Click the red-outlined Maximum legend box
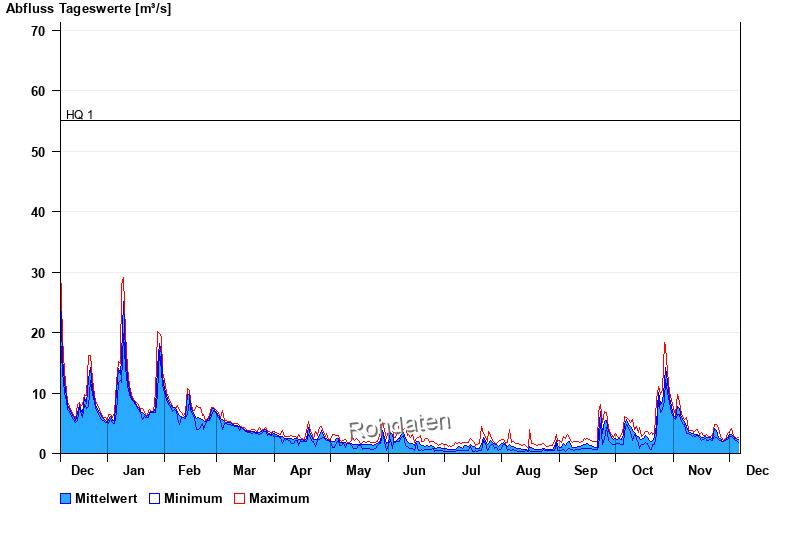Viewport: 800px width, 550px height. click(239, 498)
